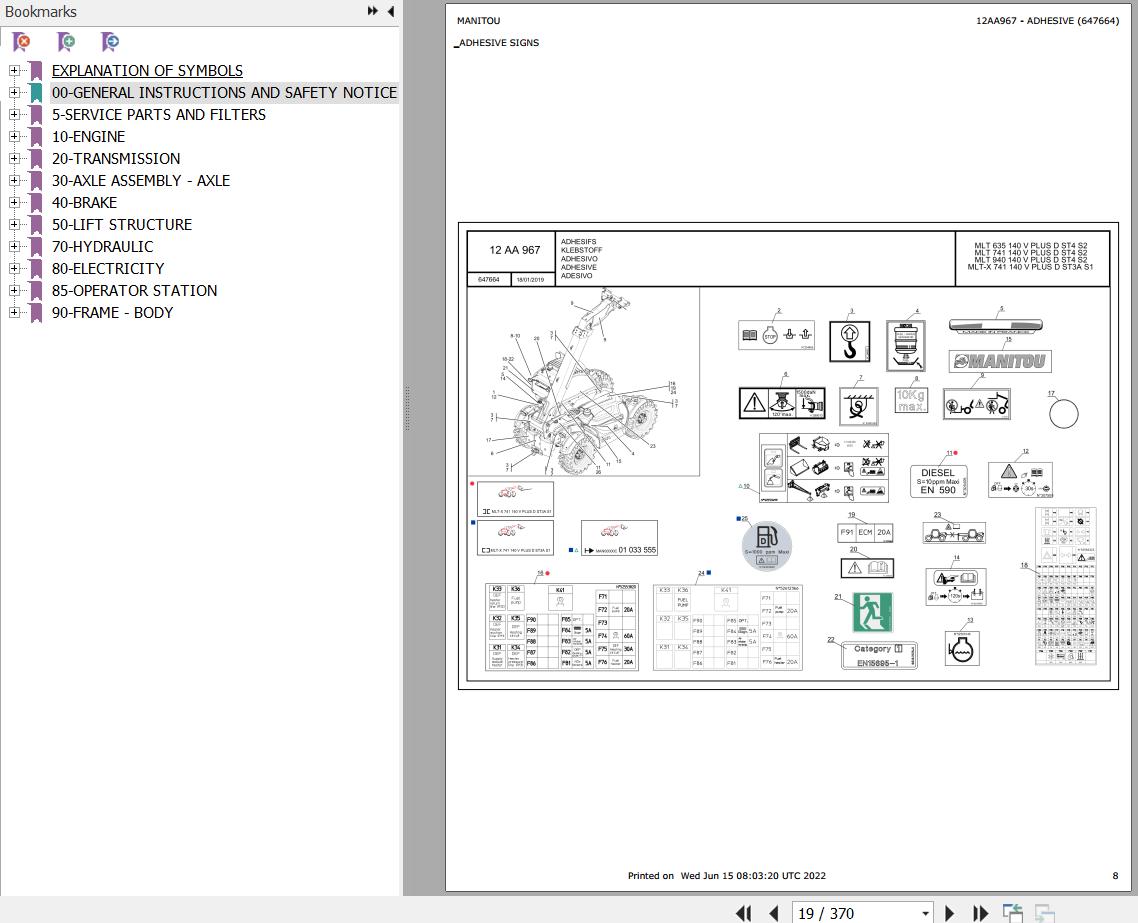
Task: Go to the previous page
Action: point(774,913)
